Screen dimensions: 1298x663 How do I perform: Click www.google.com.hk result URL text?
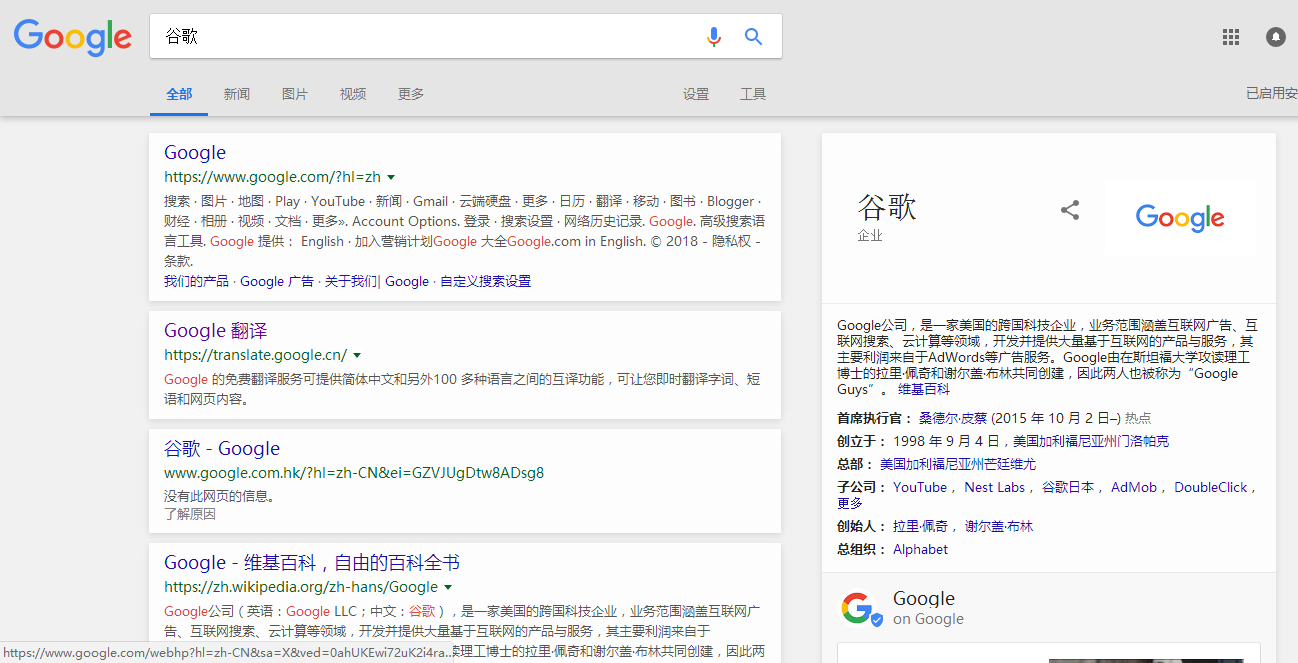(354, 473)
